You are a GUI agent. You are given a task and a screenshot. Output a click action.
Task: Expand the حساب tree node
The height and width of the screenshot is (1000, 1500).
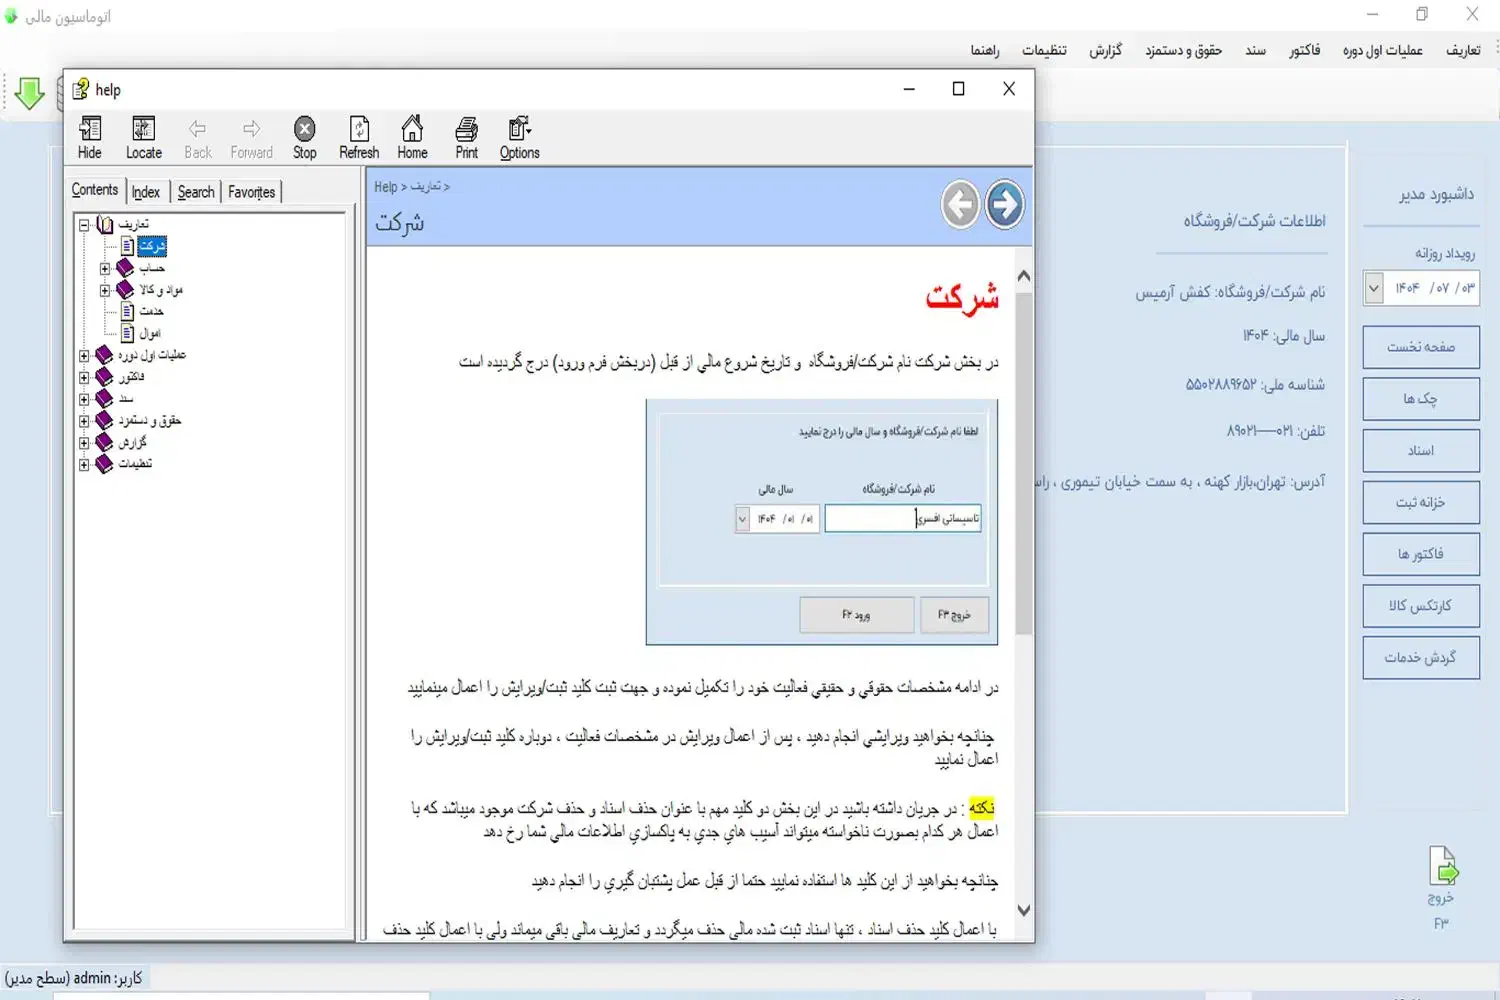pos(105,268)
